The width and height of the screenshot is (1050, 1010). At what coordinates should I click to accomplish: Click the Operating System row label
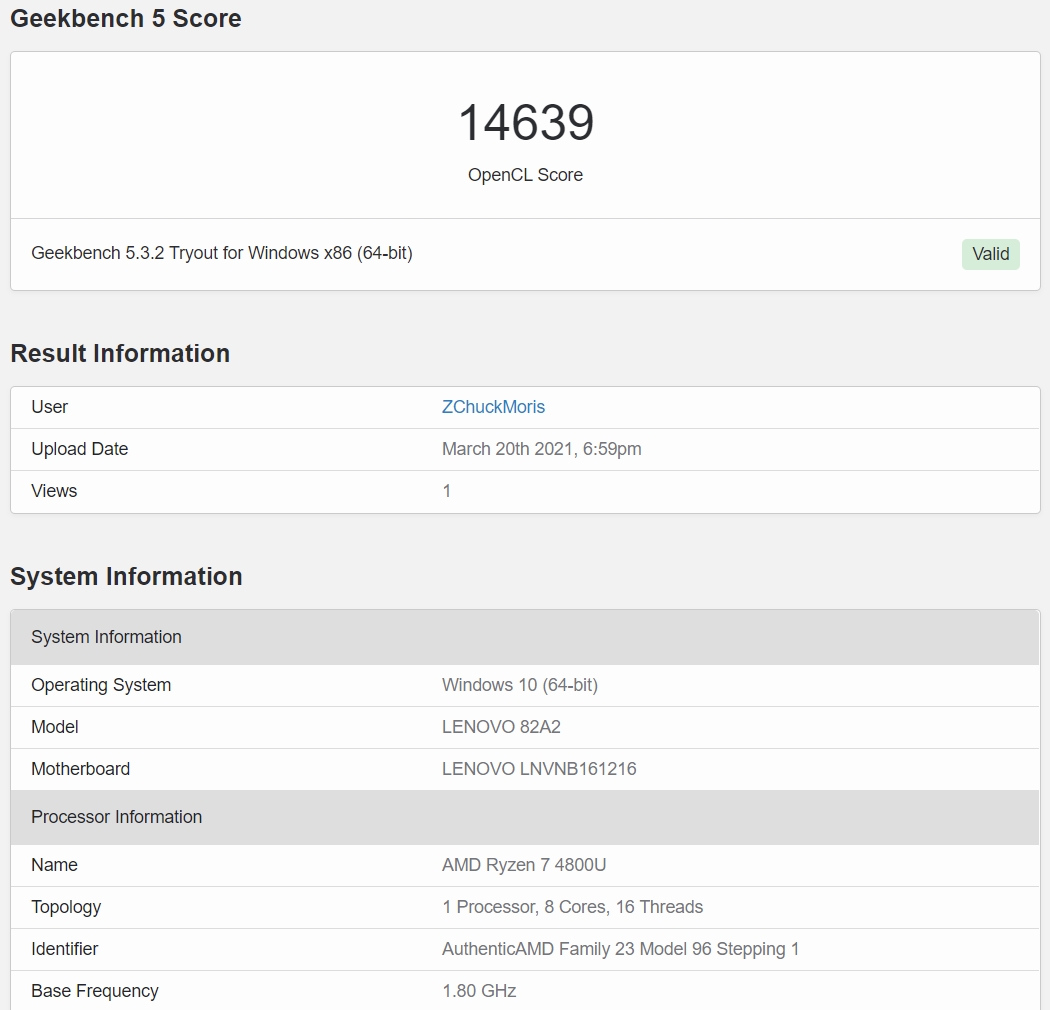pos(101,685)
